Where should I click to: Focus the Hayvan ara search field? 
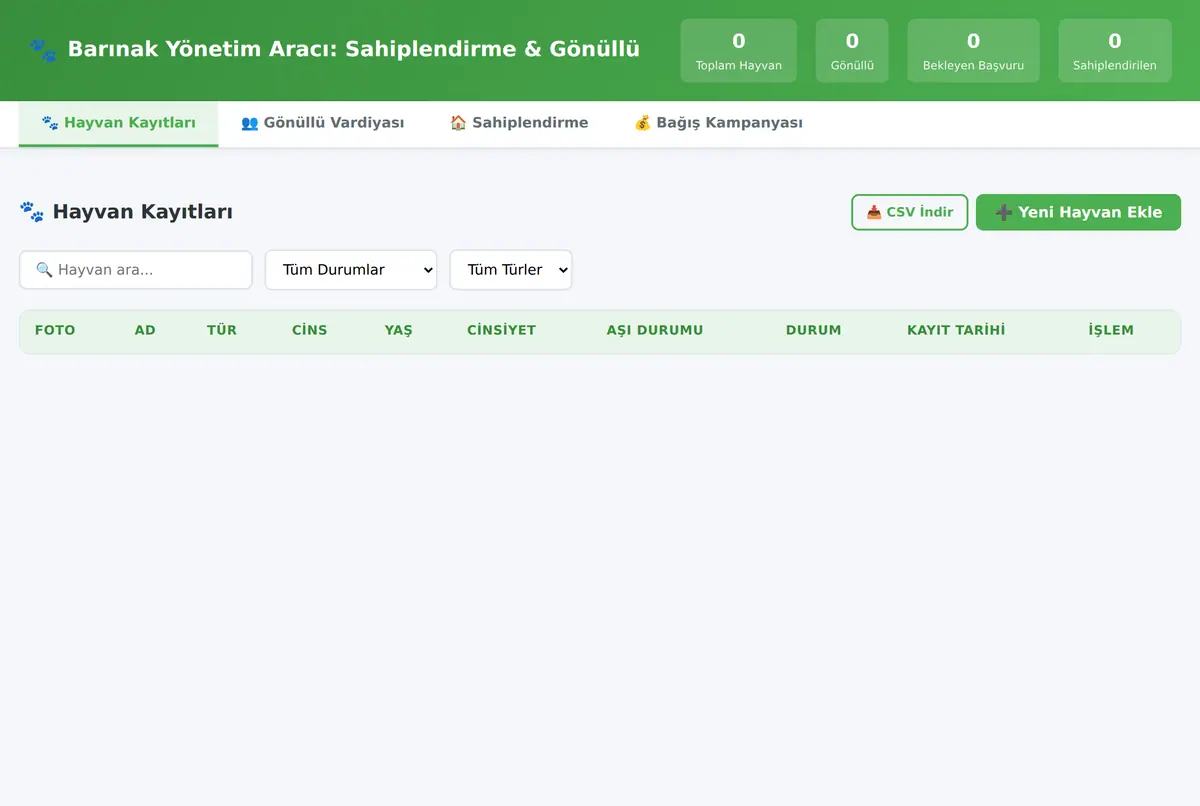[136, 270]
